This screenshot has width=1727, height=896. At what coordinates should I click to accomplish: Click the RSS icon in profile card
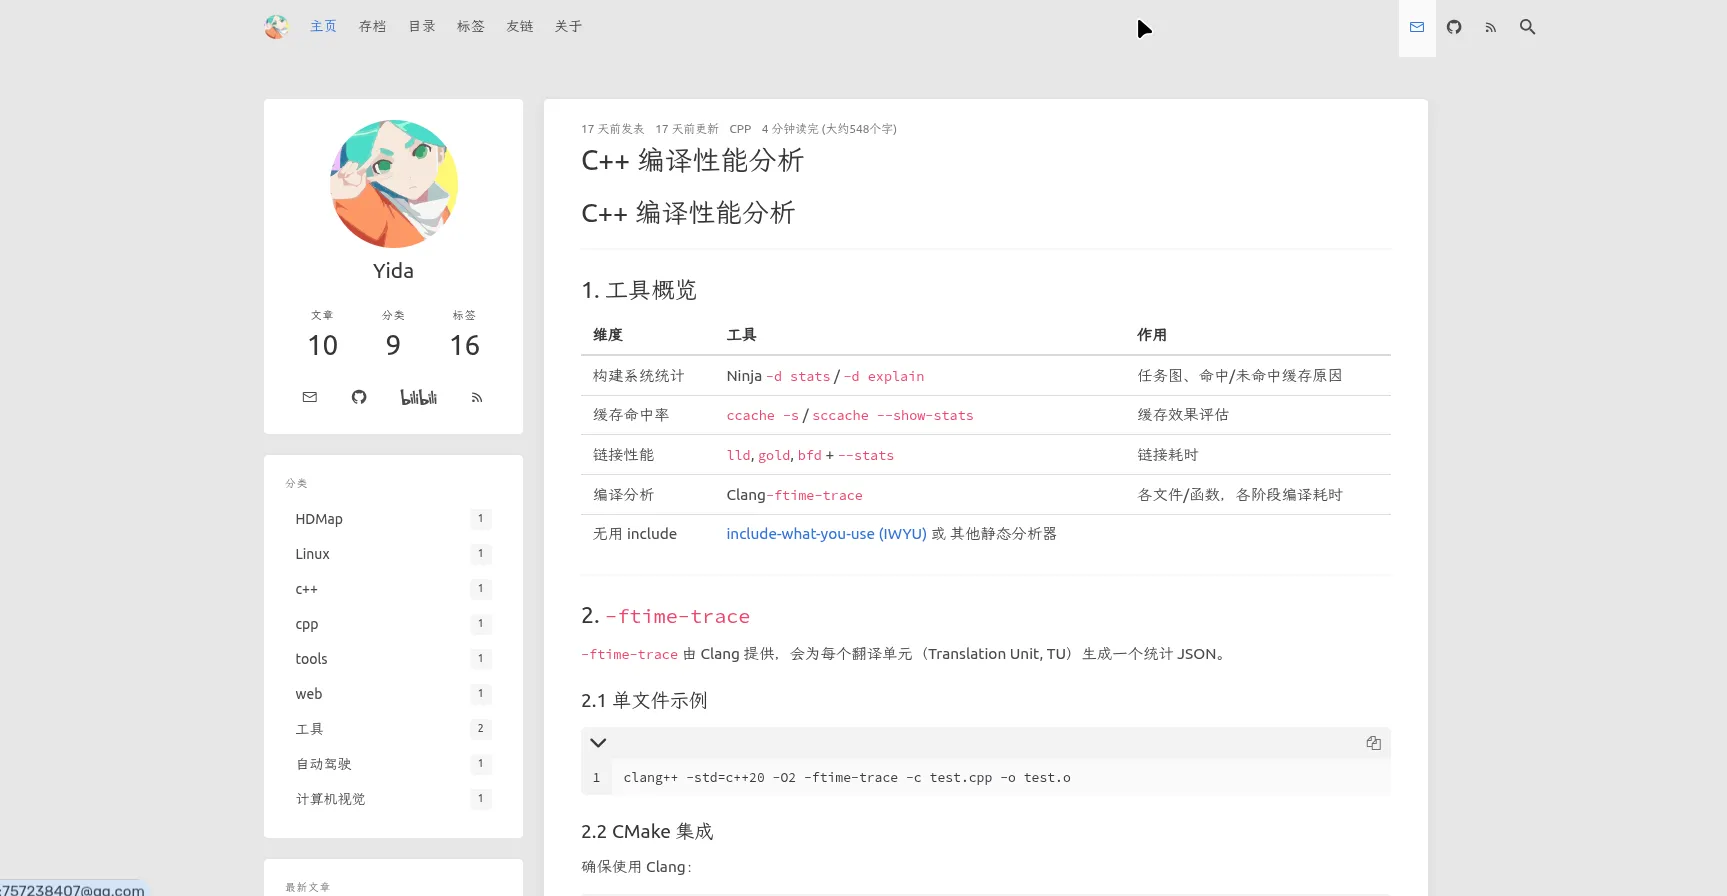coord(477,398)
